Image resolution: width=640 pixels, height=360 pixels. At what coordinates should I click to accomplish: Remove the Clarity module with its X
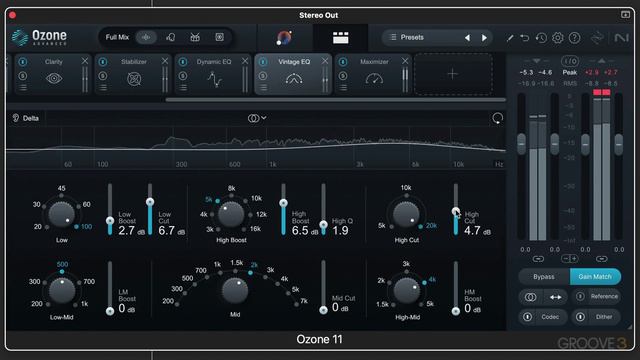coord(84,61)
